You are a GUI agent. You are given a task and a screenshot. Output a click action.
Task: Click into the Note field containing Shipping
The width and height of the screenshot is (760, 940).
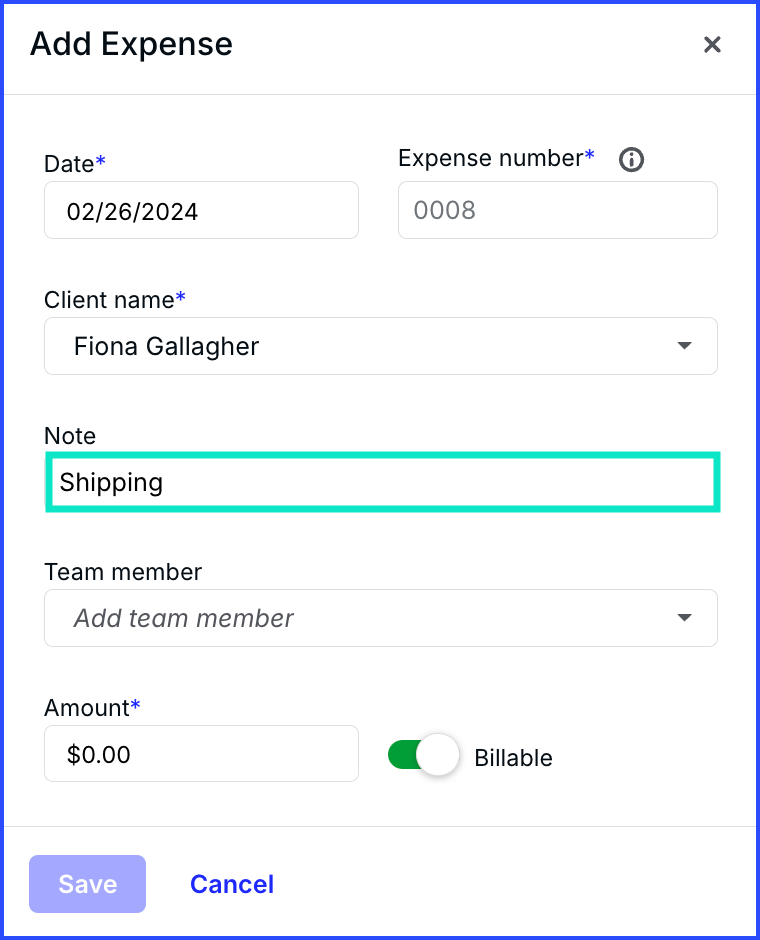[x=382, y=483]
